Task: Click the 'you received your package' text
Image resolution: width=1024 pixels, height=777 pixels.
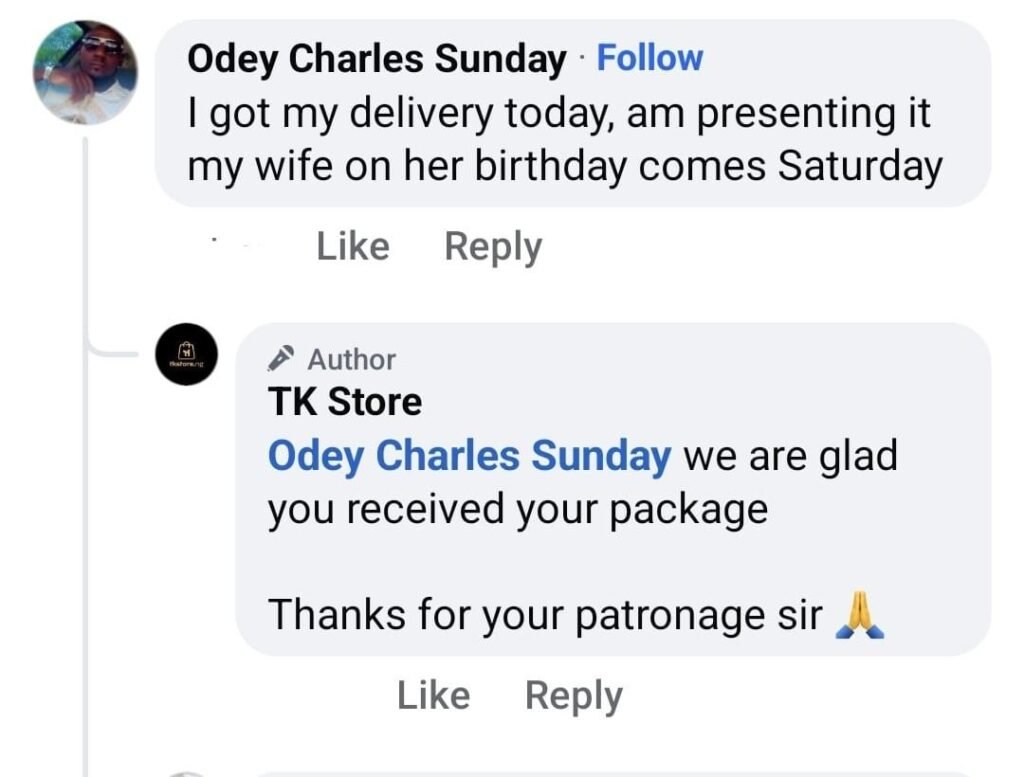Action: (517, 509)
